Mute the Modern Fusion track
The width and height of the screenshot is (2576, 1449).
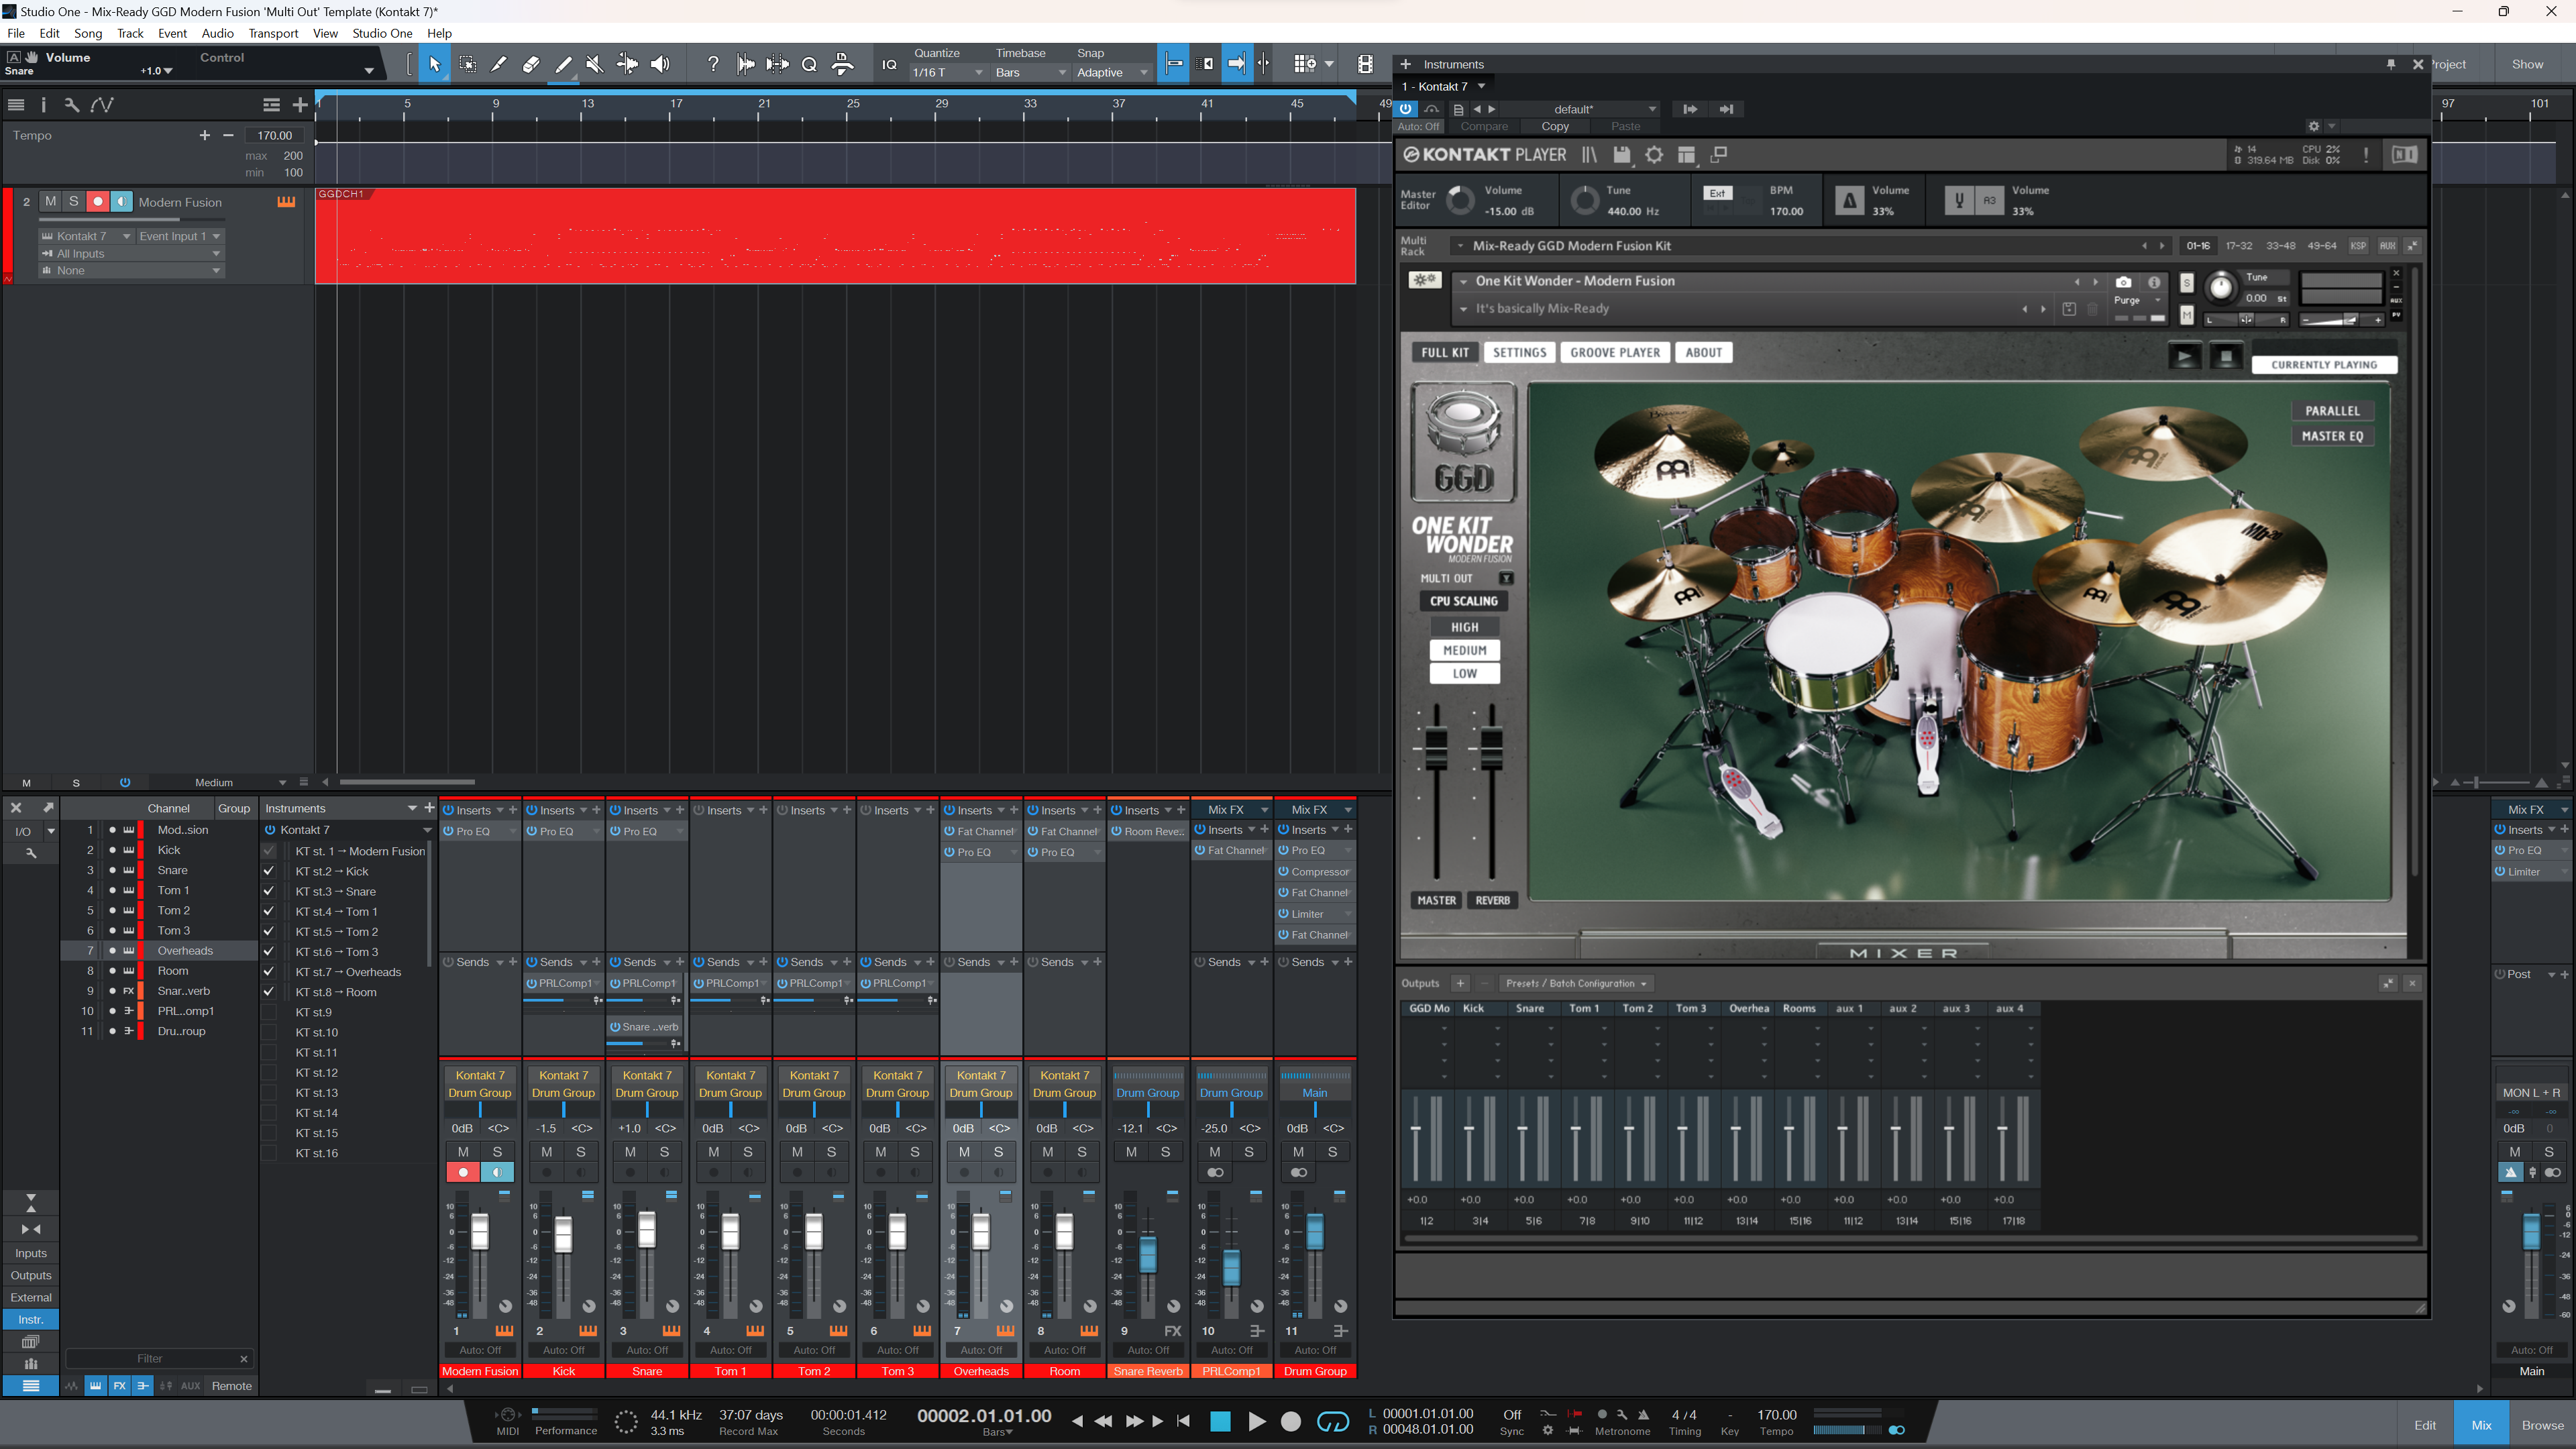(x=51, y=201)
